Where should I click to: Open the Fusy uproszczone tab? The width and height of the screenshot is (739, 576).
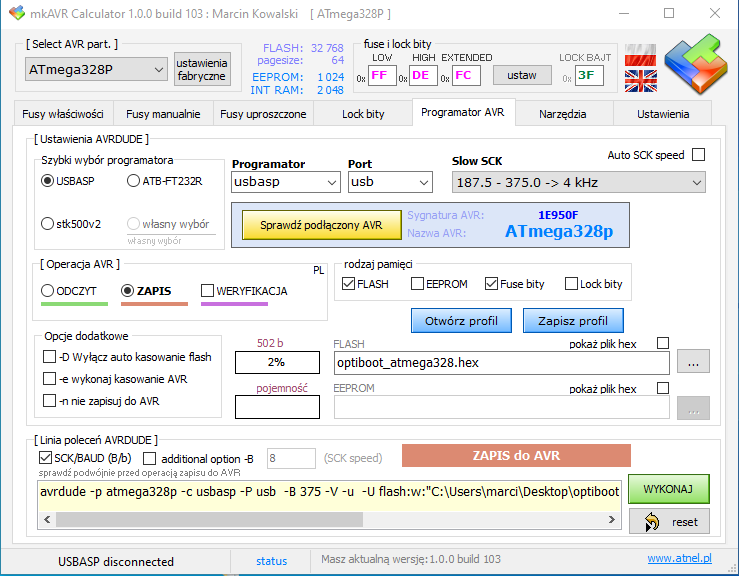pos(263,114)
